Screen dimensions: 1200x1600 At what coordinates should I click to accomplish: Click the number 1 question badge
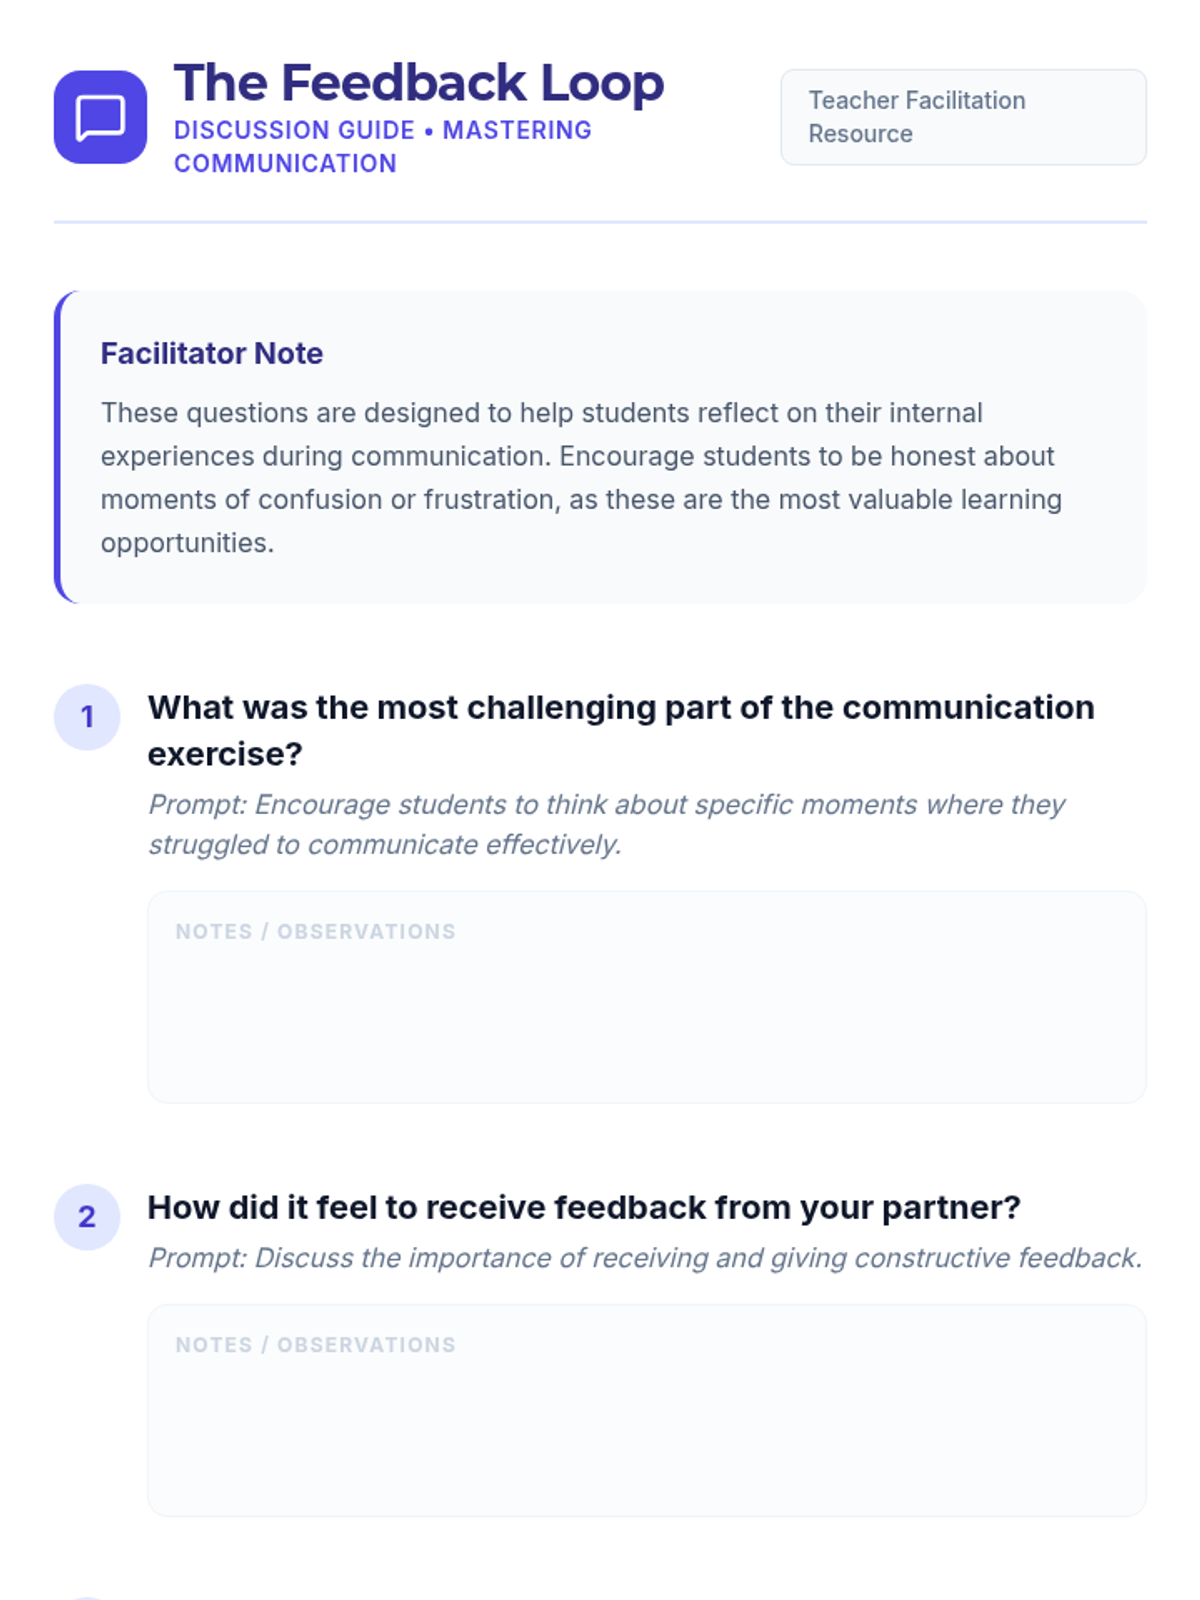pos(87,717)
